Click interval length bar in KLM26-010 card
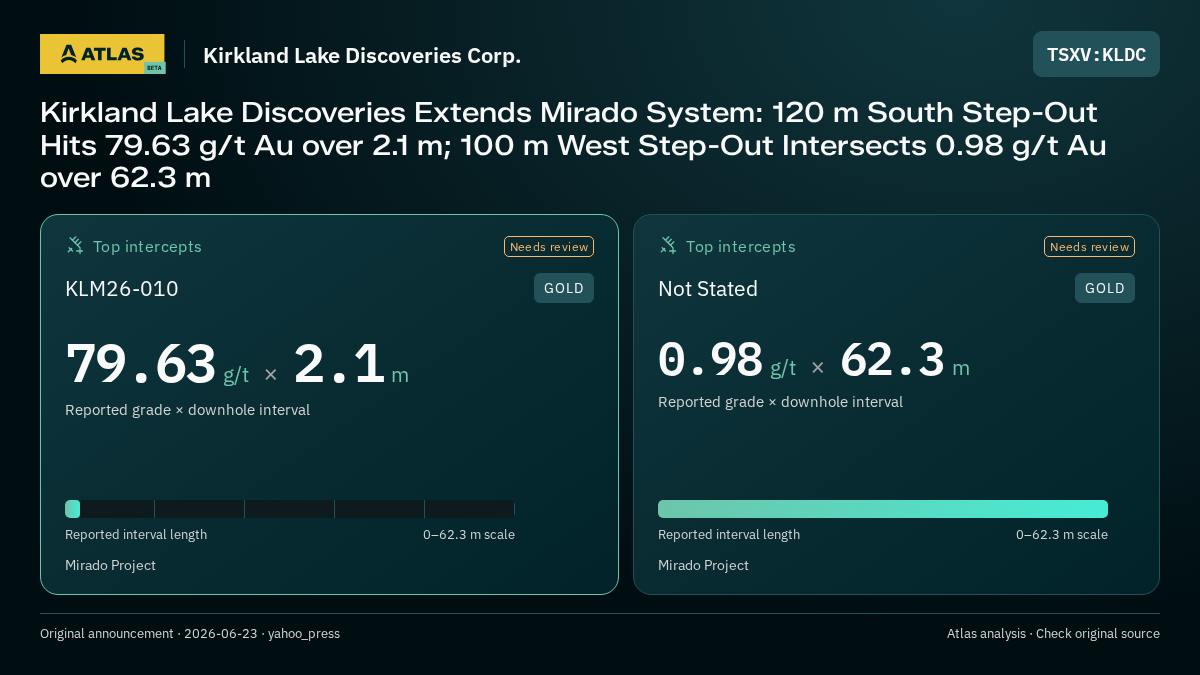Screen dimensions: 1200x675 click(290, 509)
